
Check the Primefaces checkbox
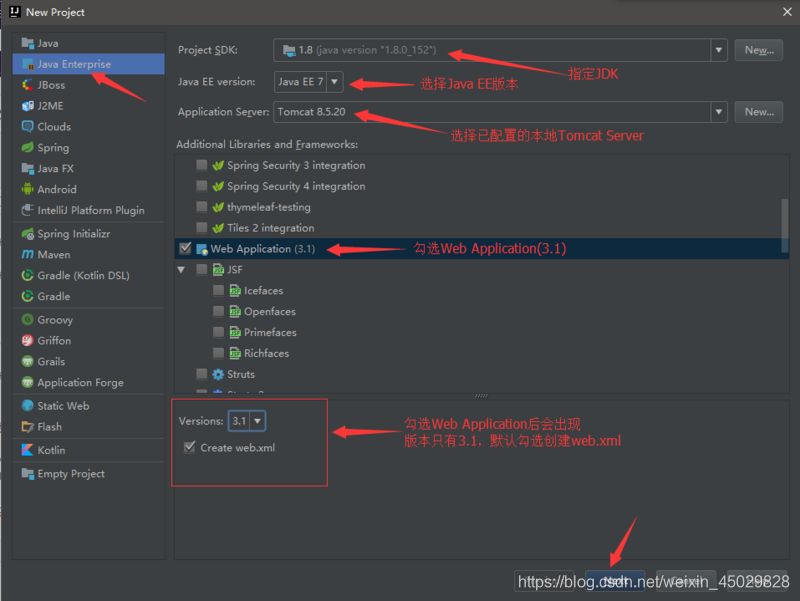(x=218, y=332)
